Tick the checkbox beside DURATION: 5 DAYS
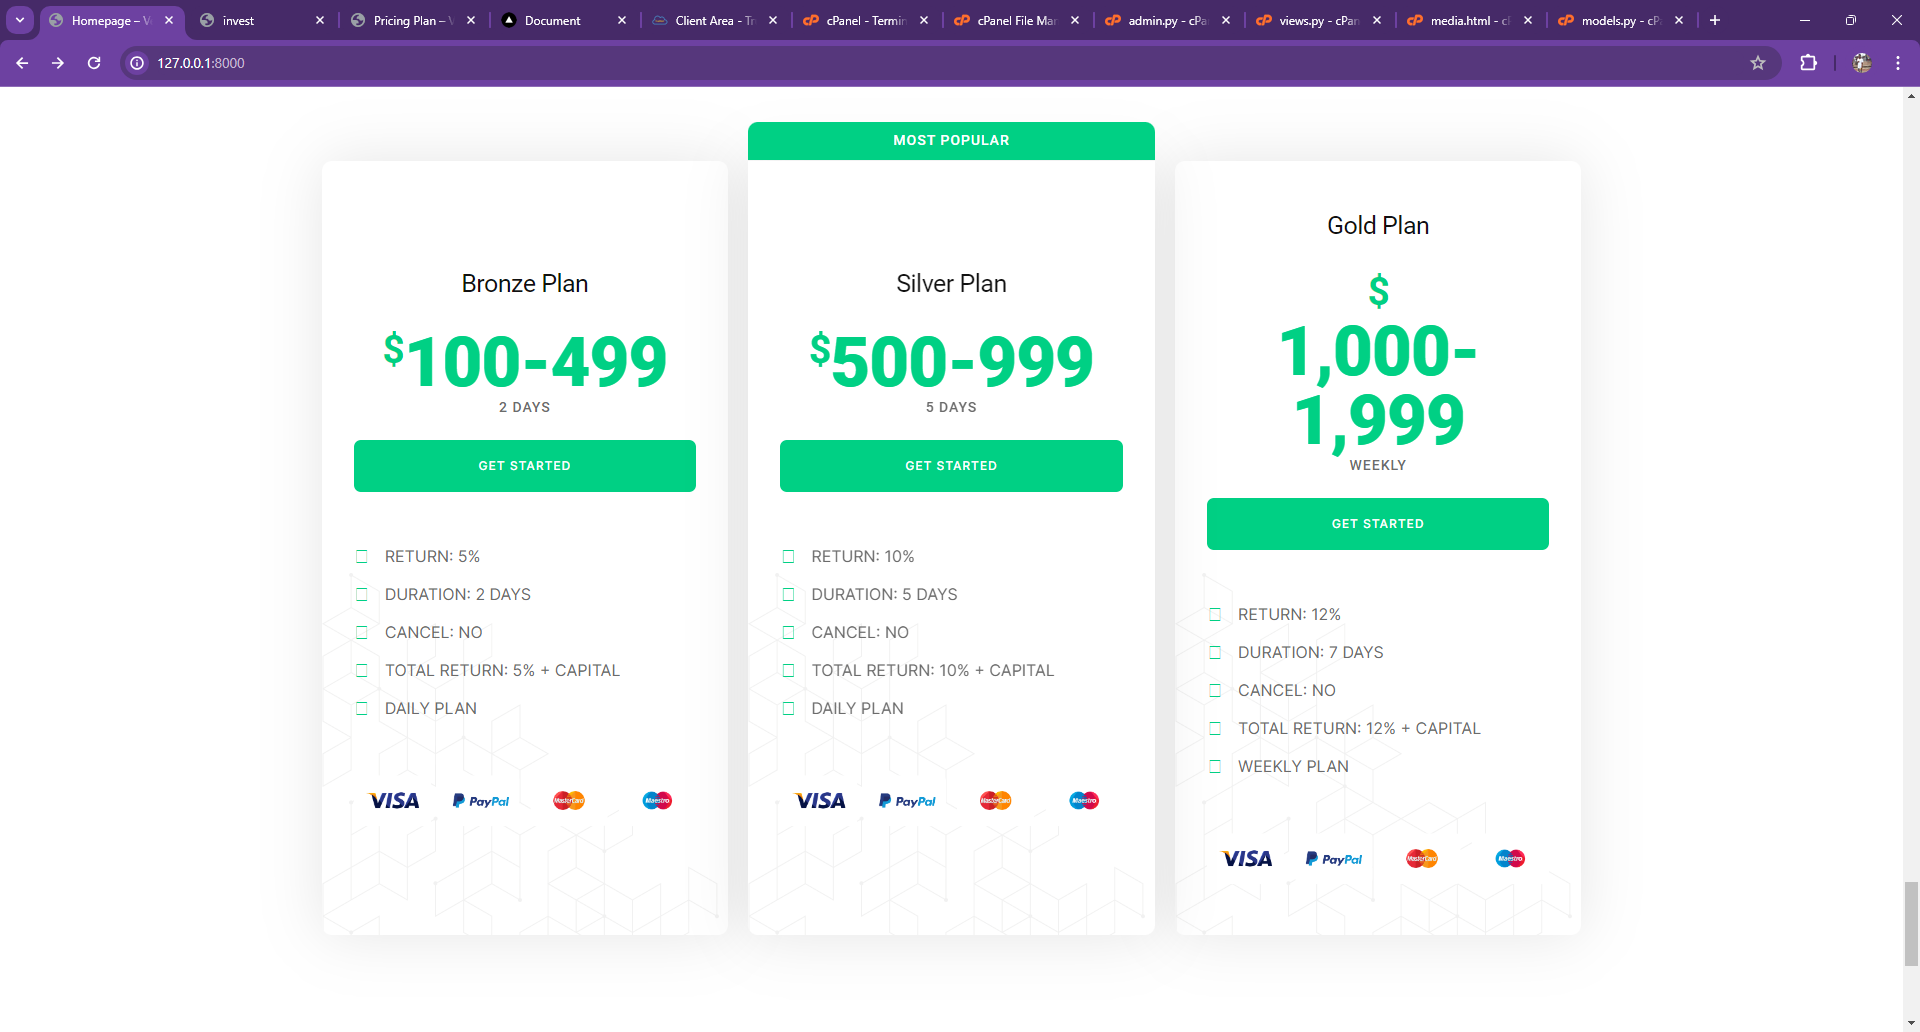 coord(788,595)
